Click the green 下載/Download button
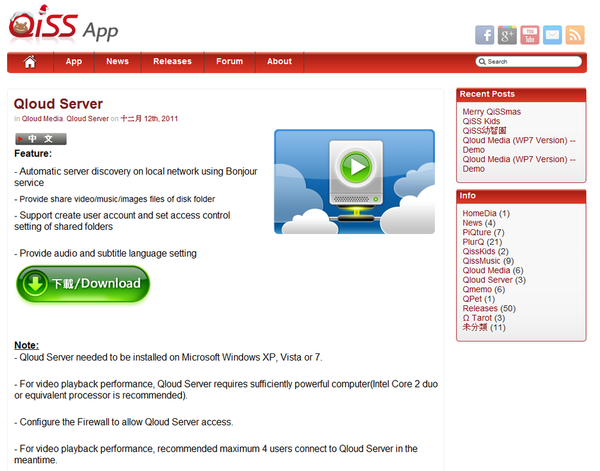 (83, 284)
